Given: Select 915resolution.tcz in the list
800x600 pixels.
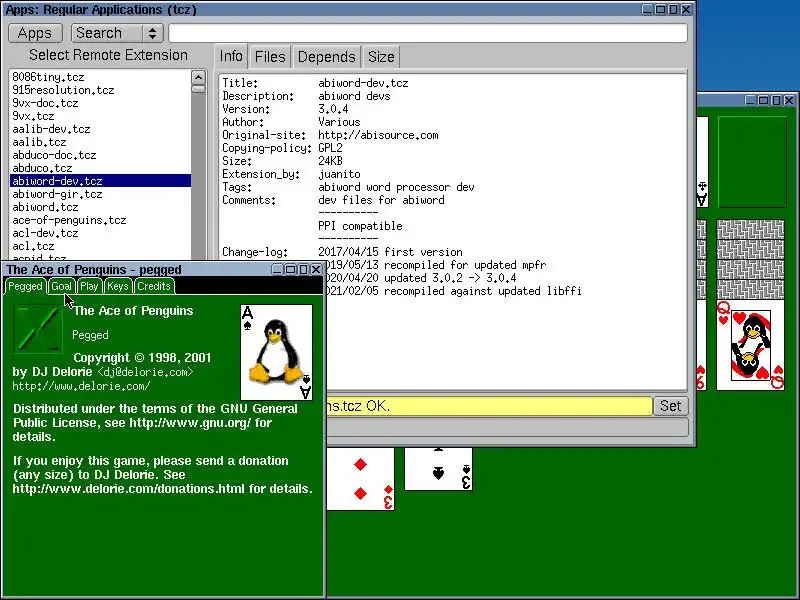Looking at the screenshot, I should (x=100, y=90).
